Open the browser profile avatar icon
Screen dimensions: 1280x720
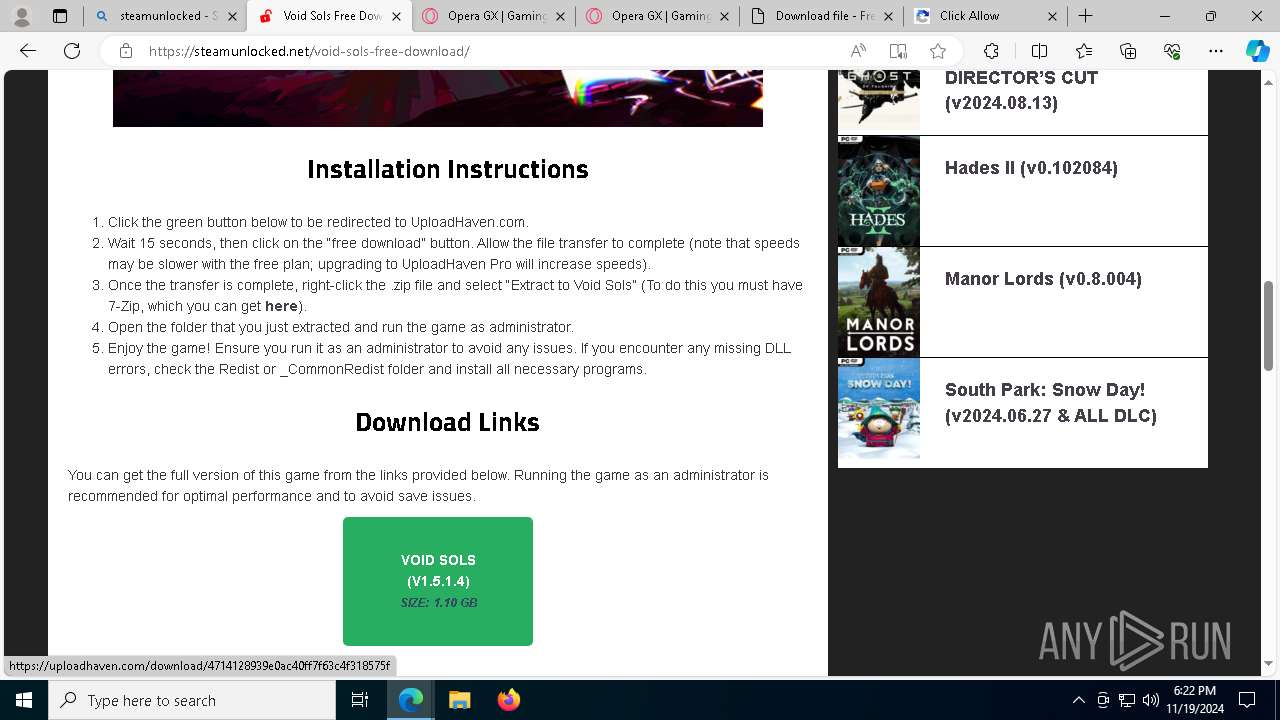coord(21,16)
